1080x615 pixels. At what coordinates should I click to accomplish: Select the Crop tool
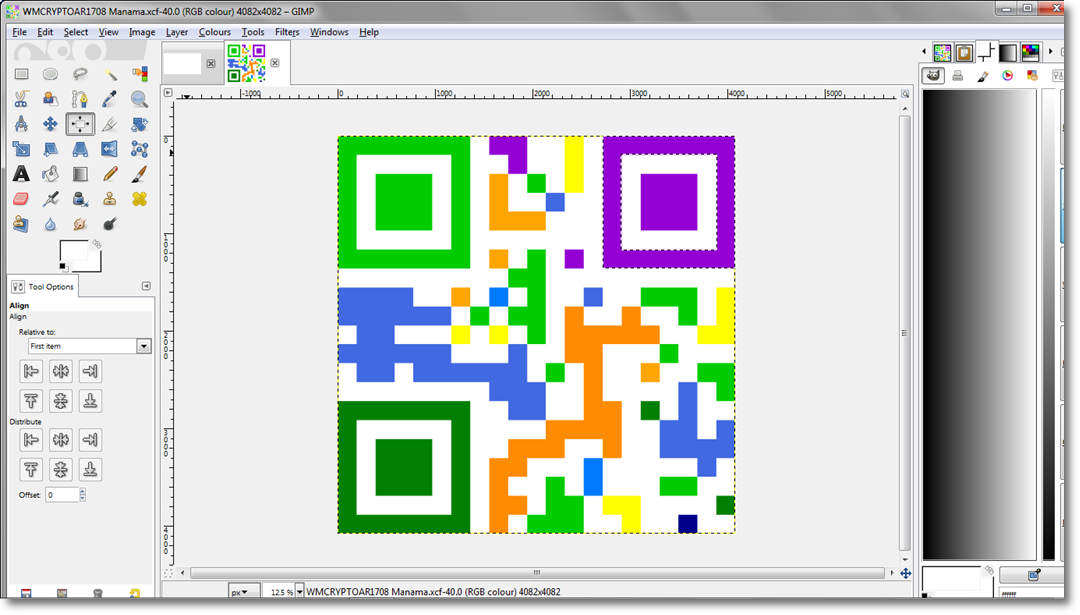(110, 124)
